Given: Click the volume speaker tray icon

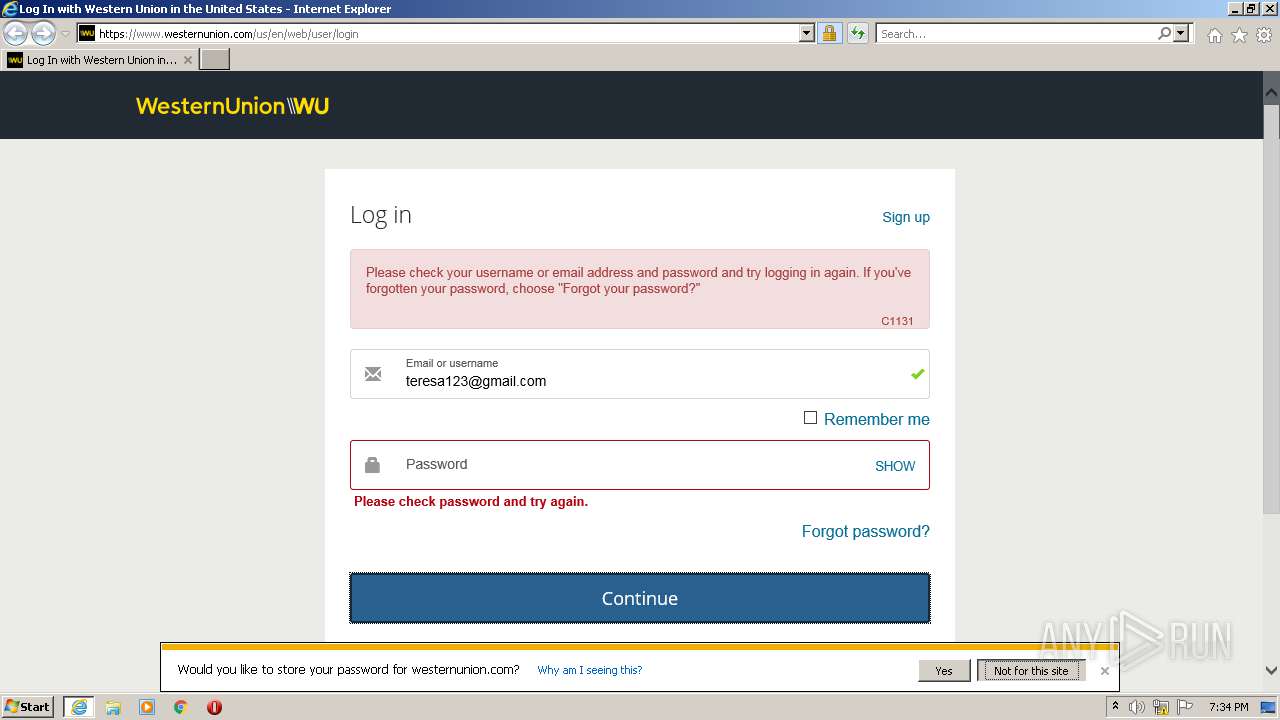Looking at the screenshot, I should 1137,707.
